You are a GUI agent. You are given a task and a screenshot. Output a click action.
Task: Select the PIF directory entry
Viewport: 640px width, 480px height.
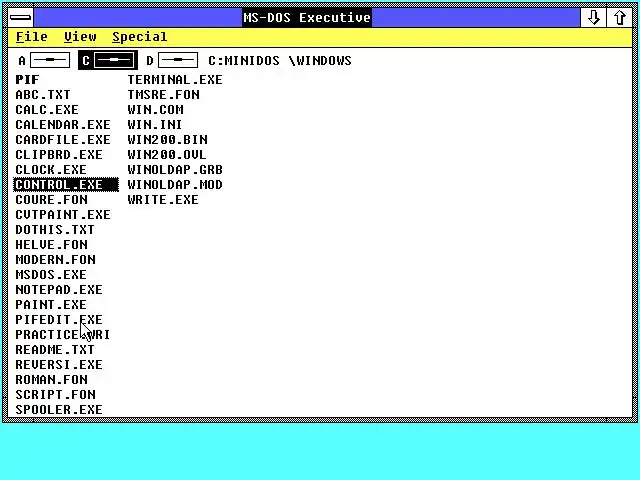coord(27,80)
